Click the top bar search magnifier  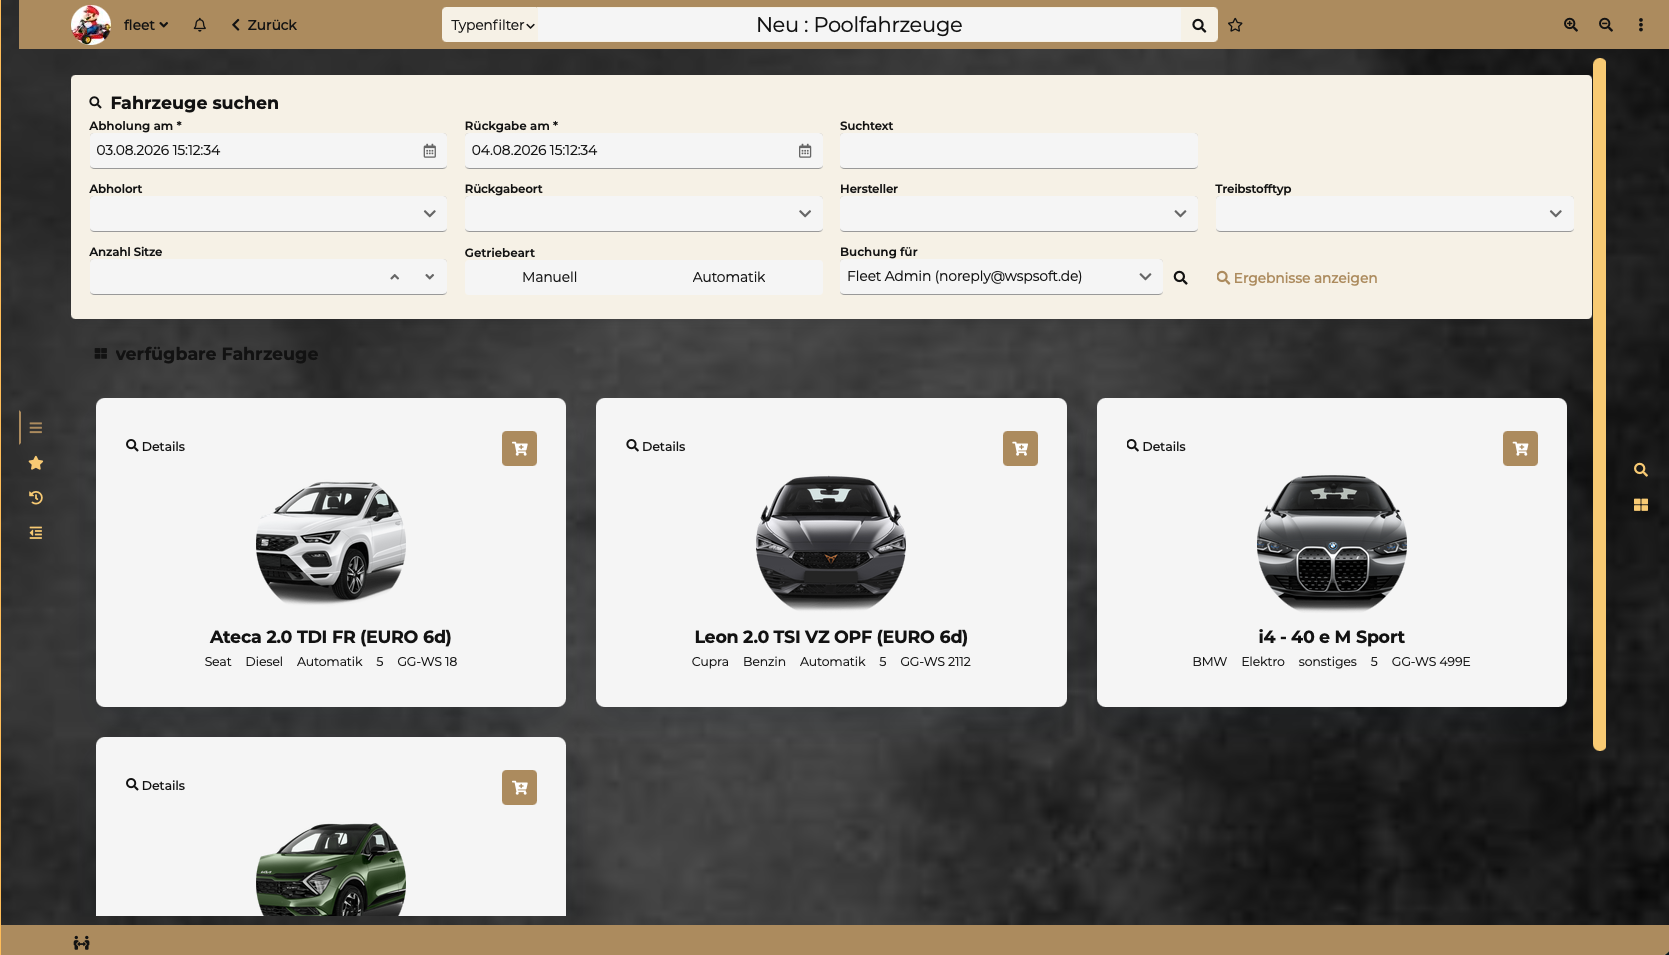[1199, 25]
